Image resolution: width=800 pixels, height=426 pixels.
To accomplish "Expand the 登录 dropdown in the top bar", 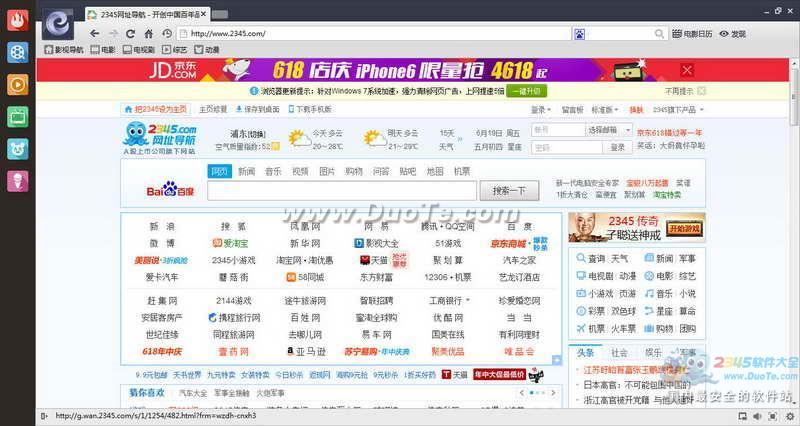I will 541,110.
